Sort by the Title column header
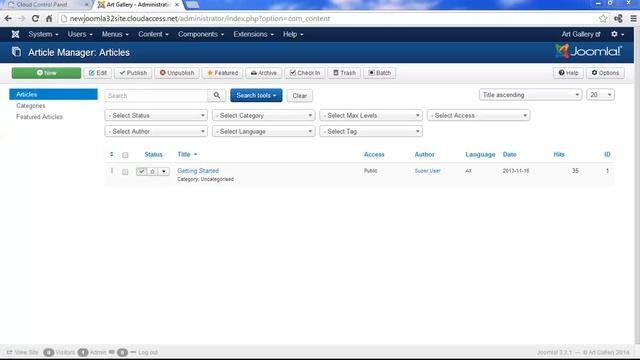The image size is (640, 360). 187,154
